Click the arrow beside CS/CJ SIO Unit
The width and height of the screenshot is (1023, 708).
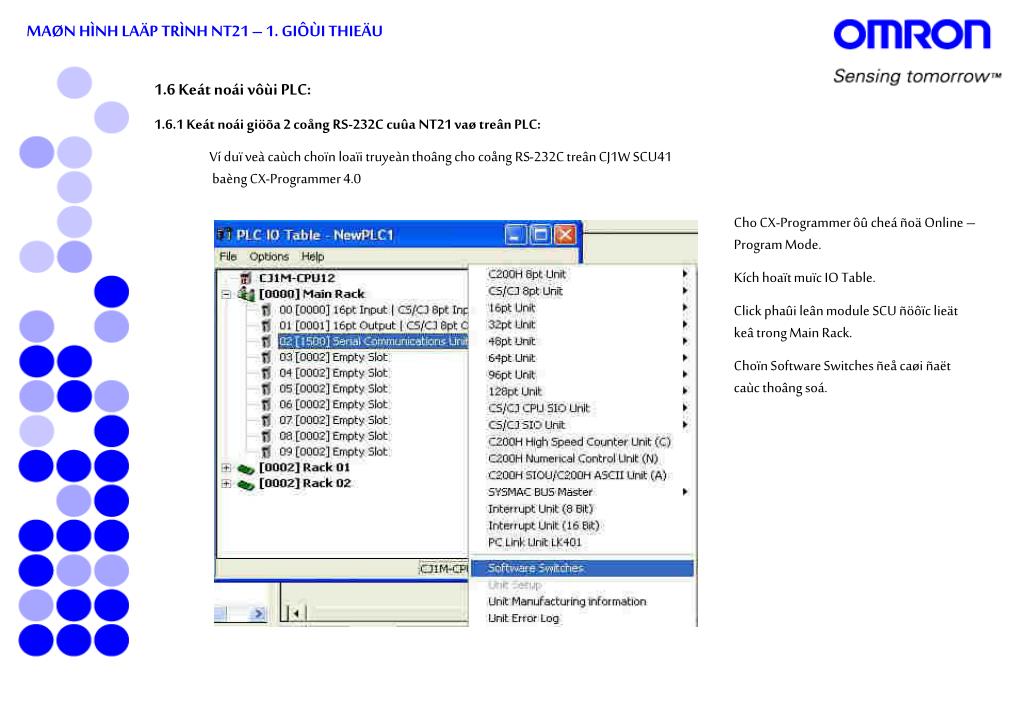[x=684, y=425]
